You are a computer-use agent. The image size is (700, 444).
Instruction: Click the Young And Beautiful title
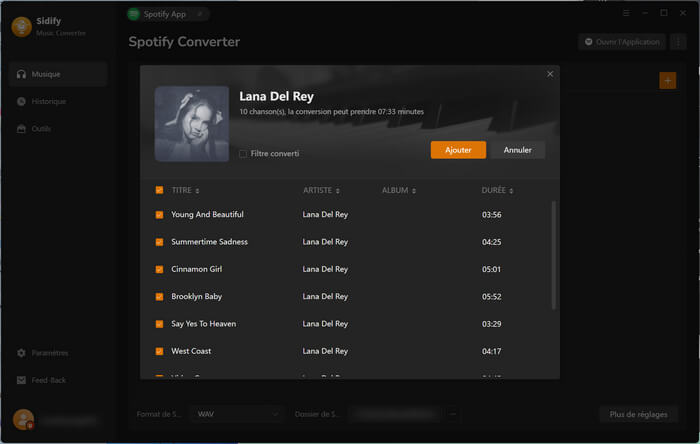[207, 215]
